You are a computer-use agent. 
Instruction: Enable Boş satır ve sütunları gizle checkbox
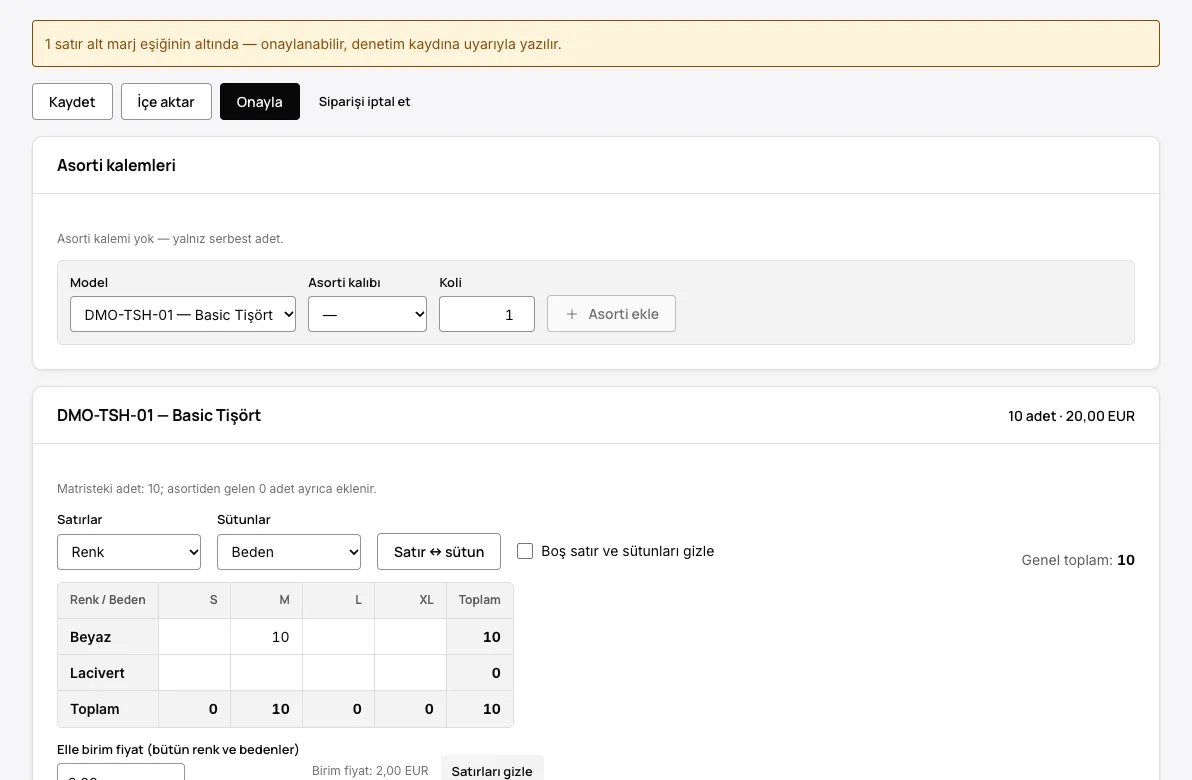pos(525,551)
